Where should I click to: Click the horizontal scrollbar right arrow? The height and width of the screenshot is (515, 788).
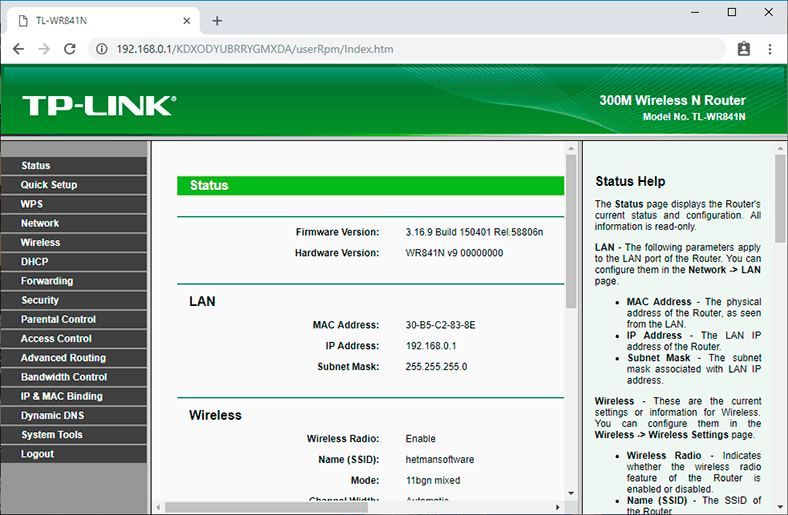click(557, 507)
